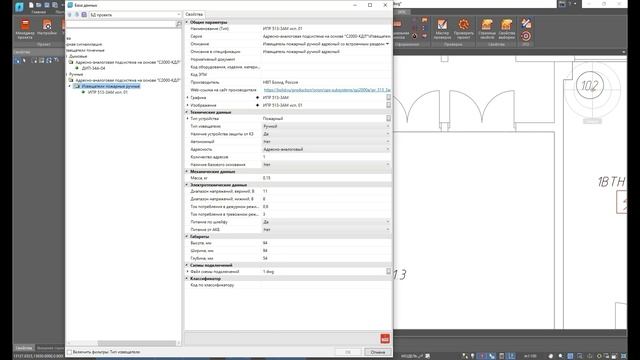The image size is (640, 360).
Task: Click the new-file icon in quick access toolbar
Action: tap(31, 5)
